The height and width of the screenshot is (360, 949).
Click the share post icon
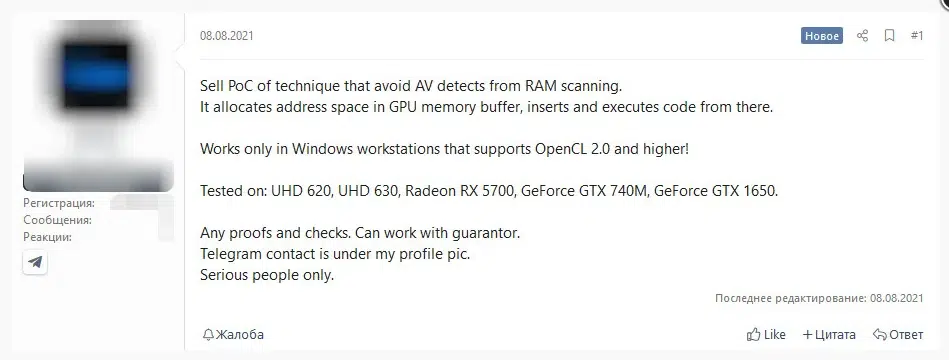[x=862, y=36]
